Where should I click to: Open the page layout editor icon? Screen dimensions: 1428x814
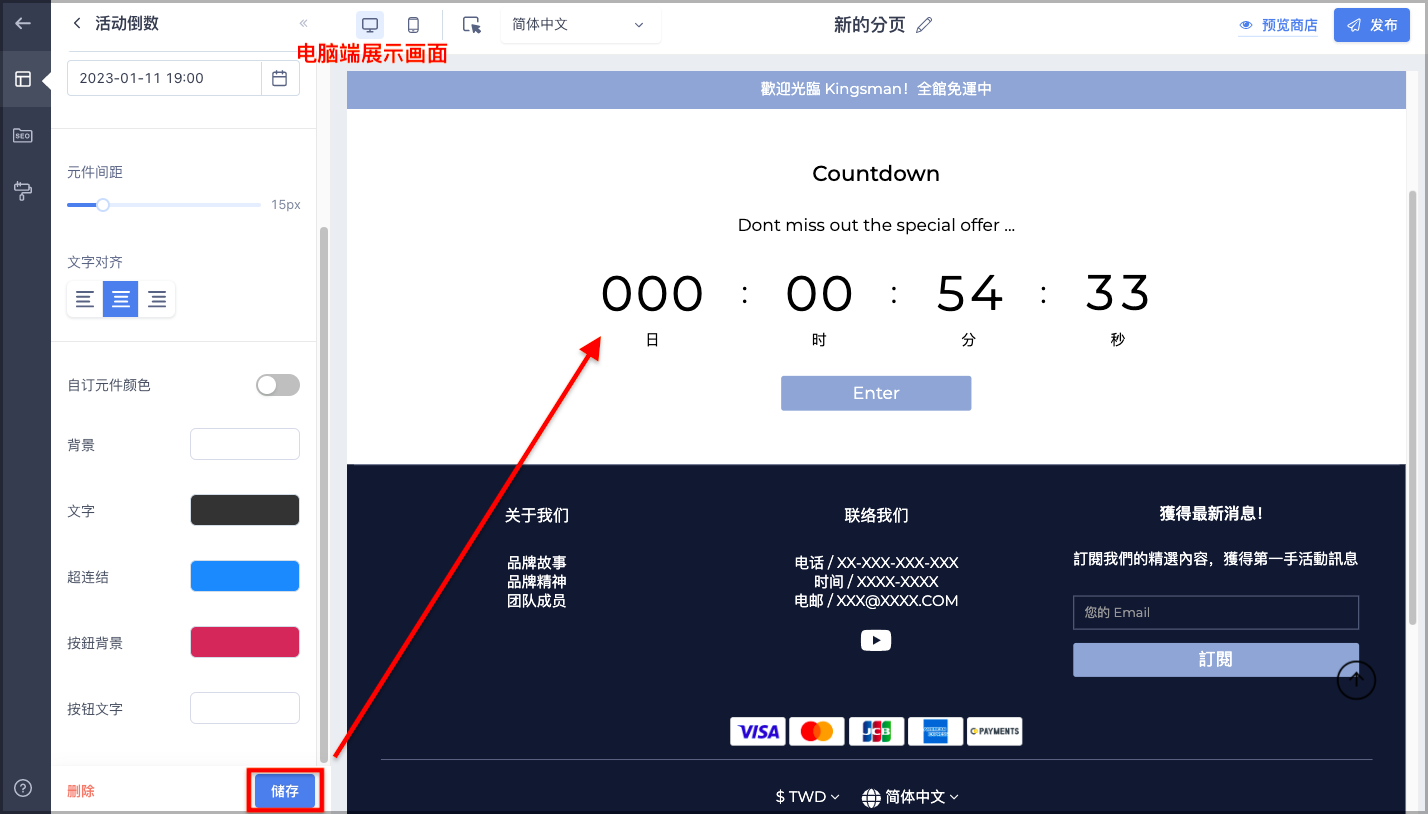pos(23,79)
